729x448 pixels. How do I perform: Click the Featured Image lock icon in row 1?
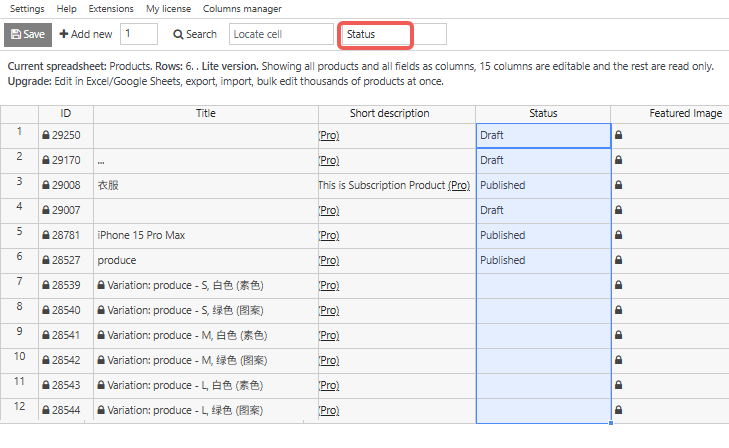[618, 135]
